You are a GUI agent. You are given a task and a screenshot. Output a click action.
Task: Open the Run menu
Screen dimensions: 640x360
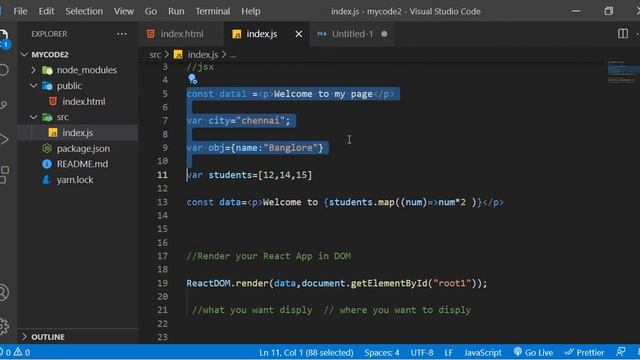pos(176,11)
